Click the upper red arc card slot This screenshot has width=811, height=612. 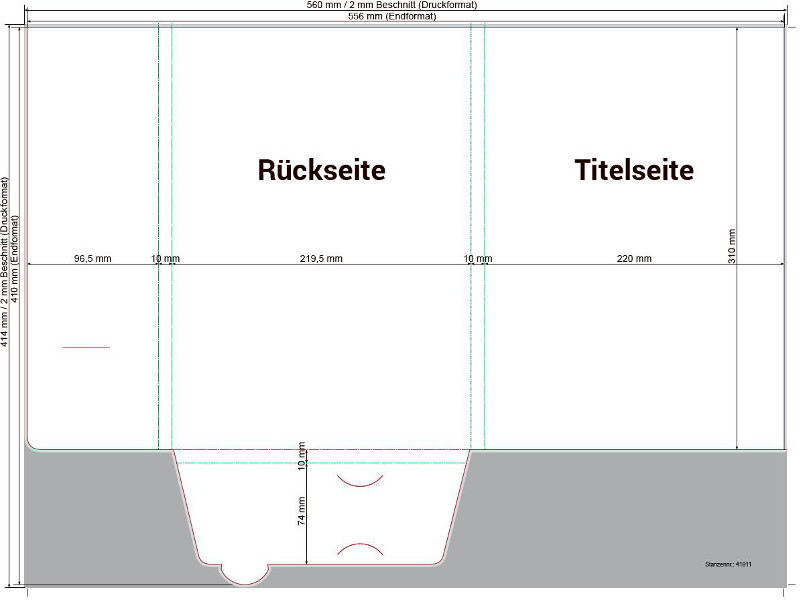[359, 481]
